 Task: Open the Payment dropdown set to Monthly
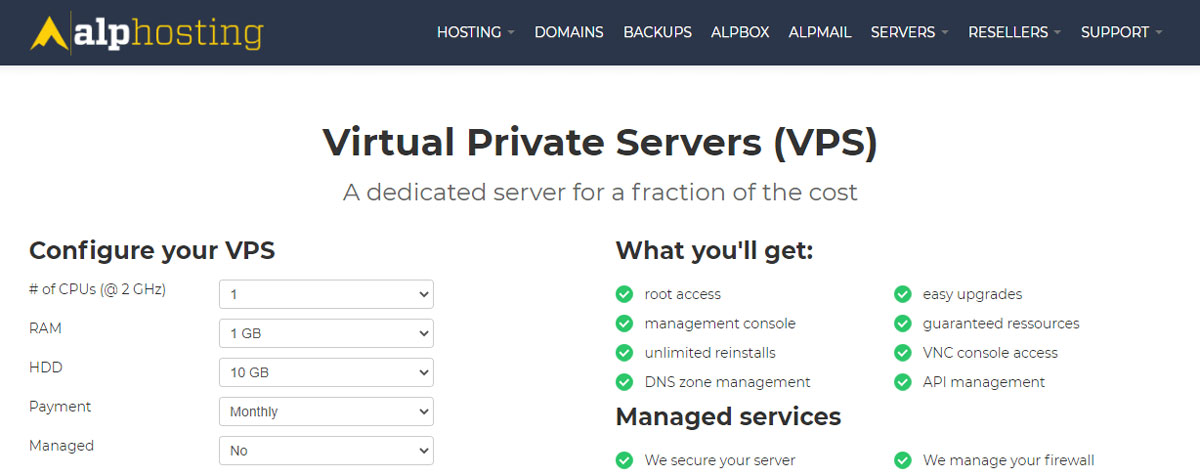pyautogui.click(x=326, y=411)
